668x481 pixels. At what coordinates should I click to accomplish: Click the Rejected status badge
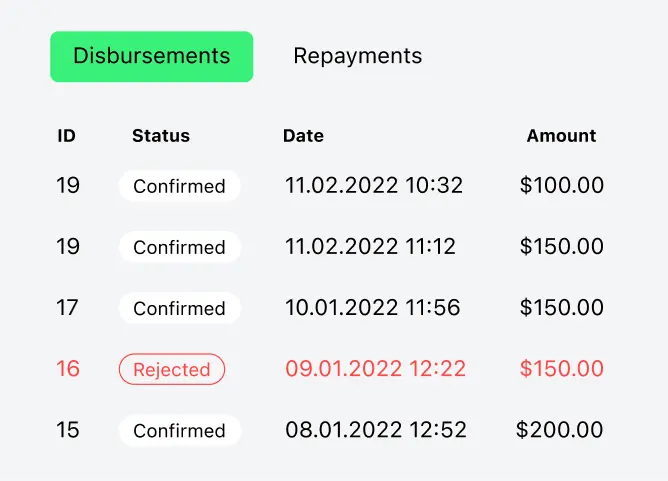tap(172, 369)
